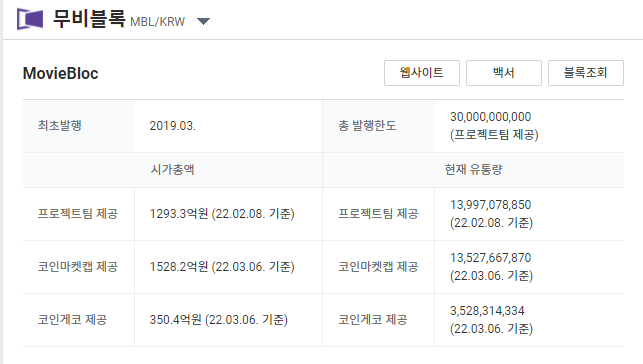Open the 백서 whitepaper button
Viewport: 643px width, 364px height.
(504, 73)
